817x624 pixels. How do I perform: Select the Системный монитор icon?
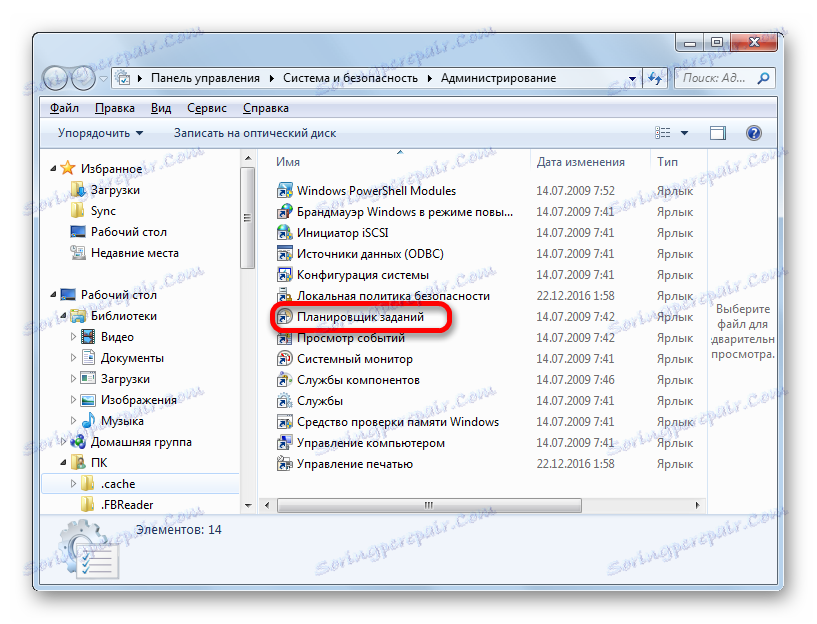click(284, 359)
